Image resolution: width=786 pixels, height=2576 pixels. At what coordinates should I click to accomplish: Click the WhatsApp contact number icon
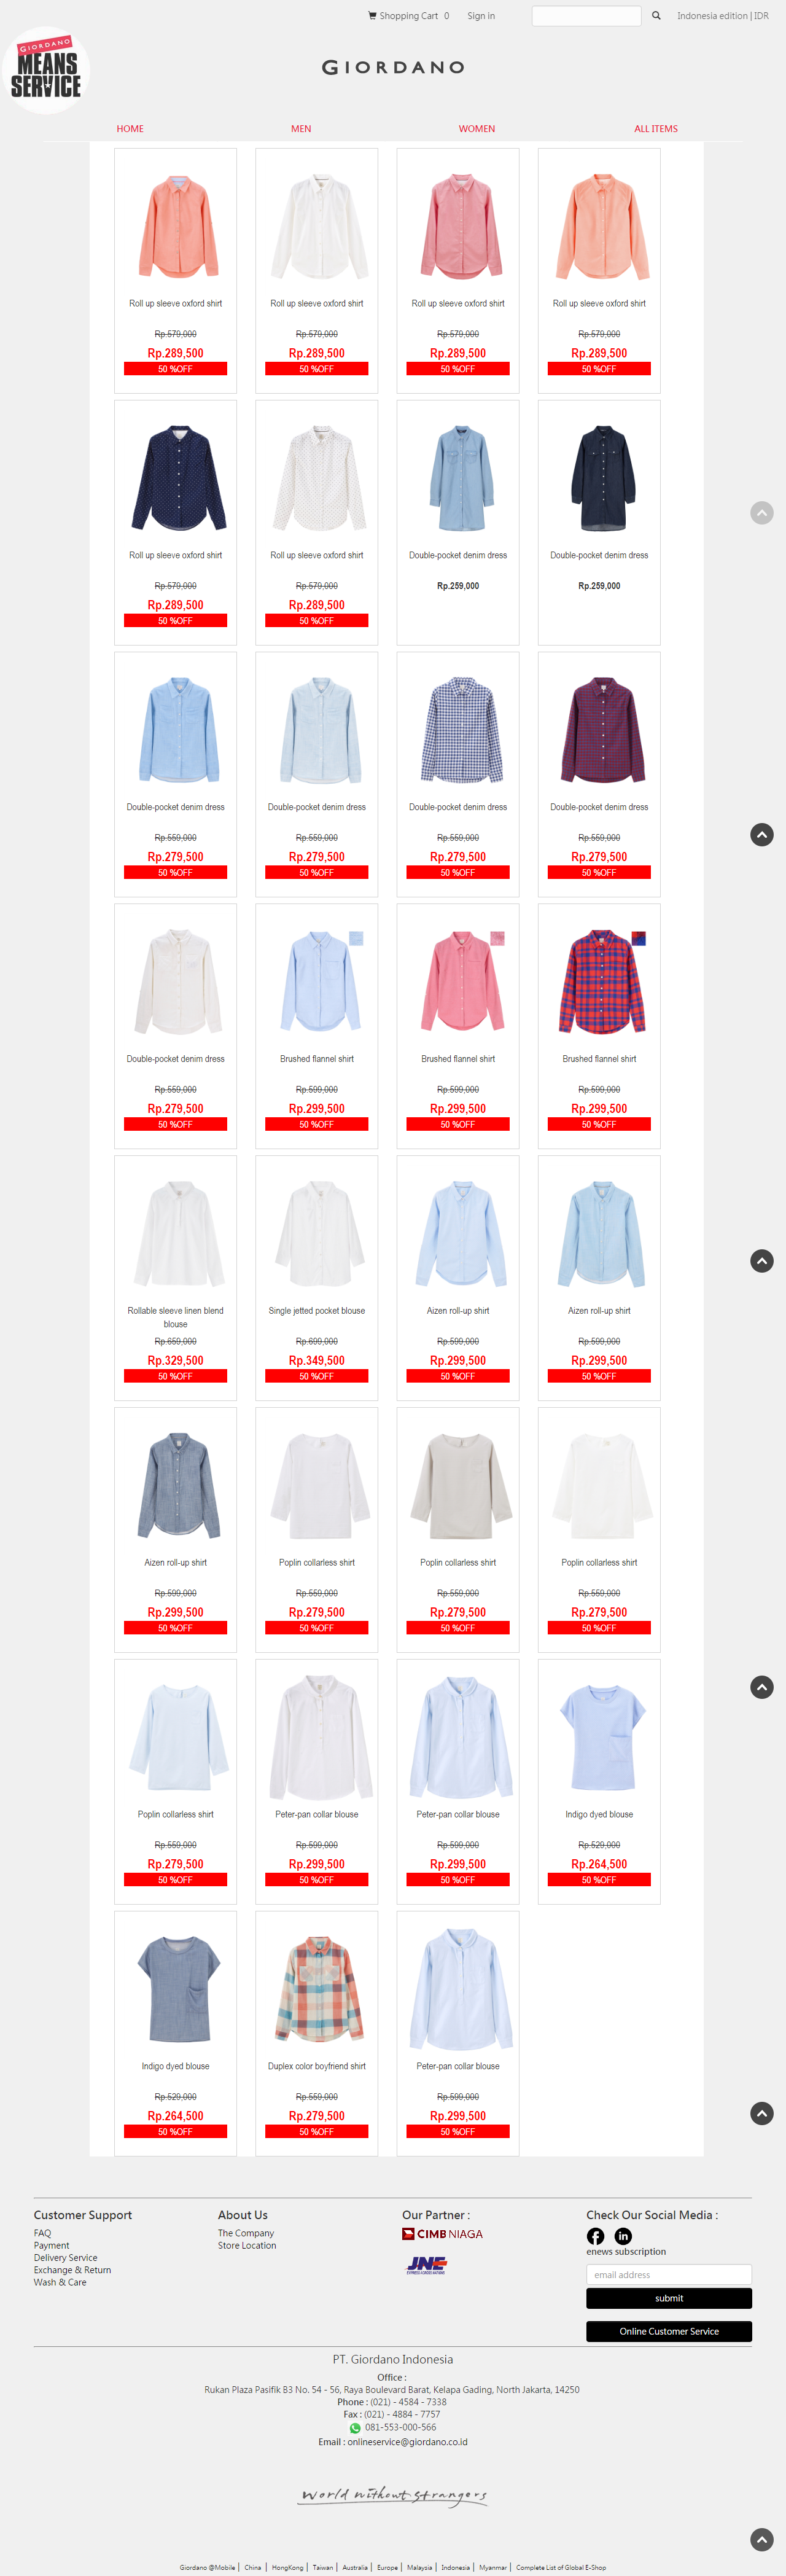pos(355,2428)
